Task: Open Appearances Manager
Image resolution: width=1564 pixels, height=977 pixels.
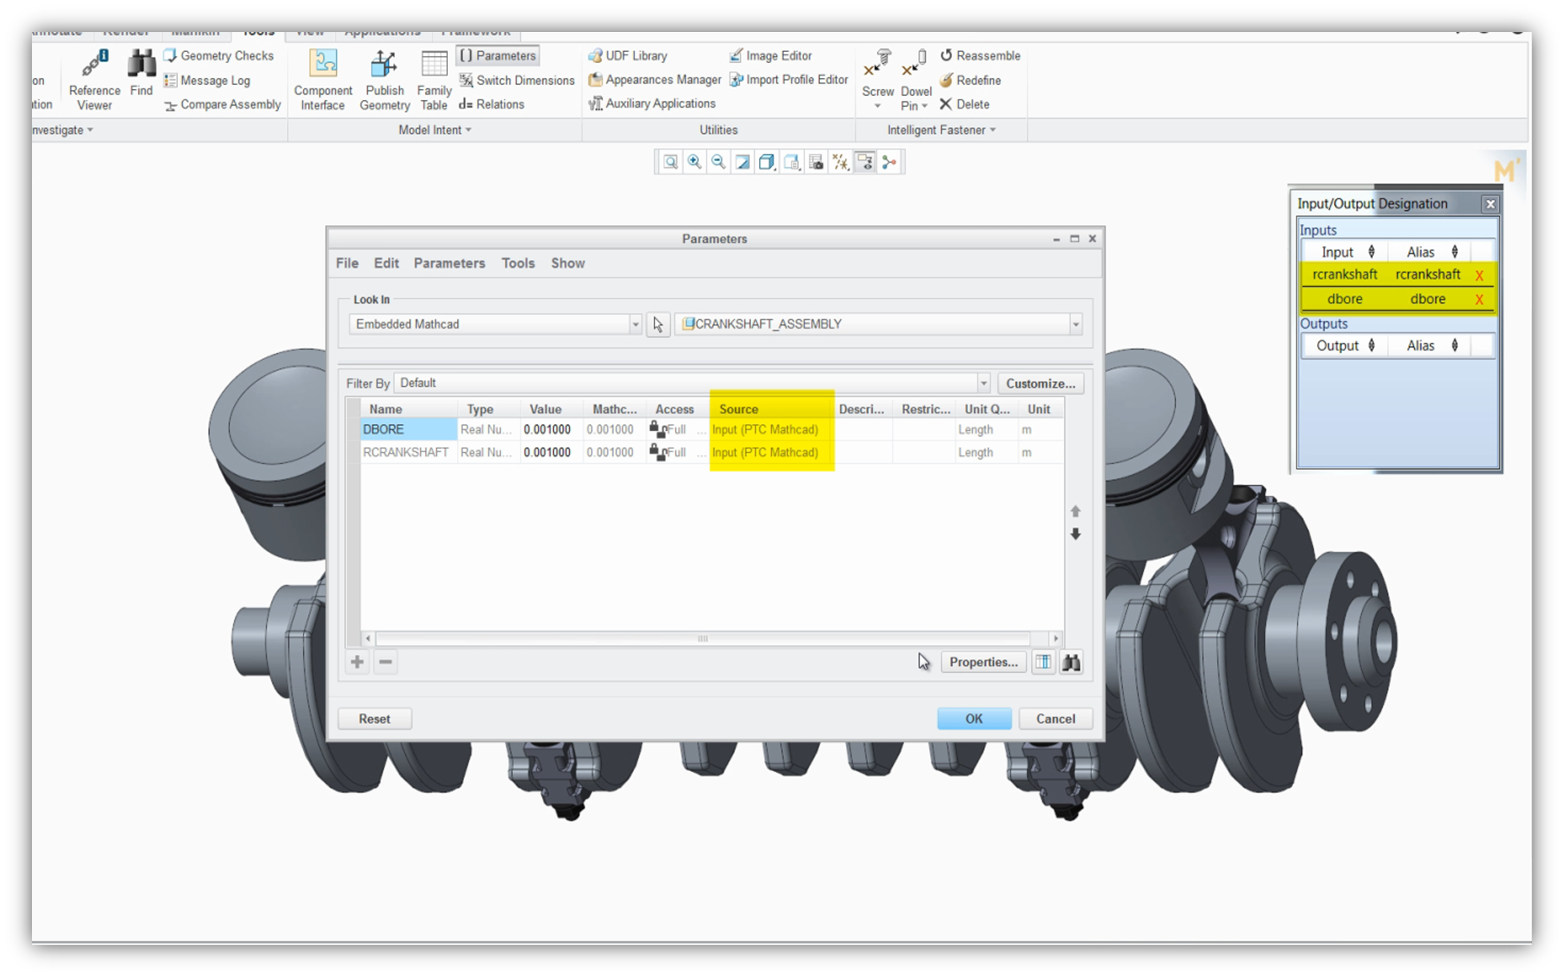Action: pos(654,80)
